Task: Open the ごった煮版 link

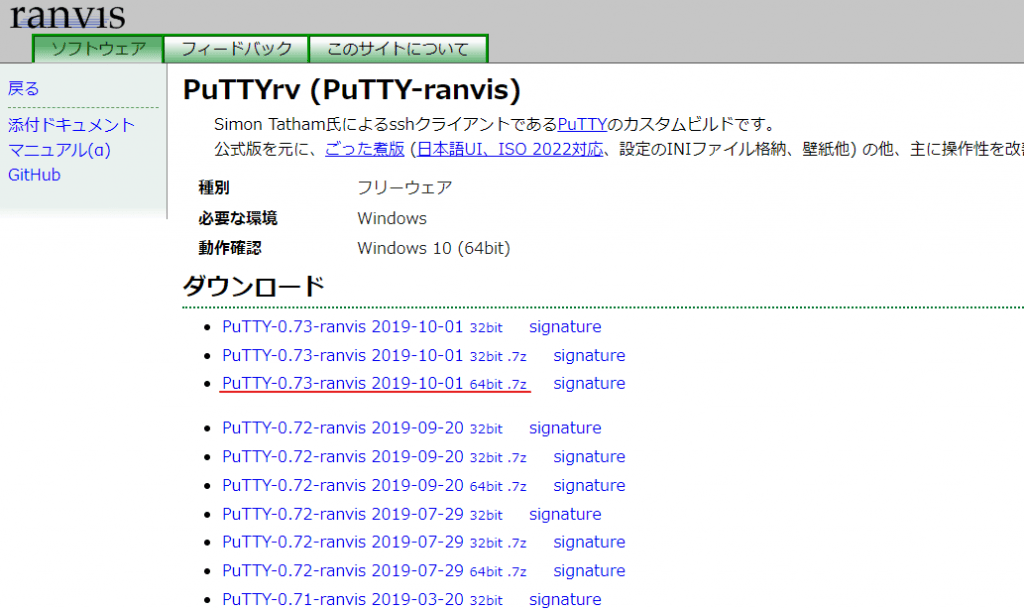Action: coord(364,149)
